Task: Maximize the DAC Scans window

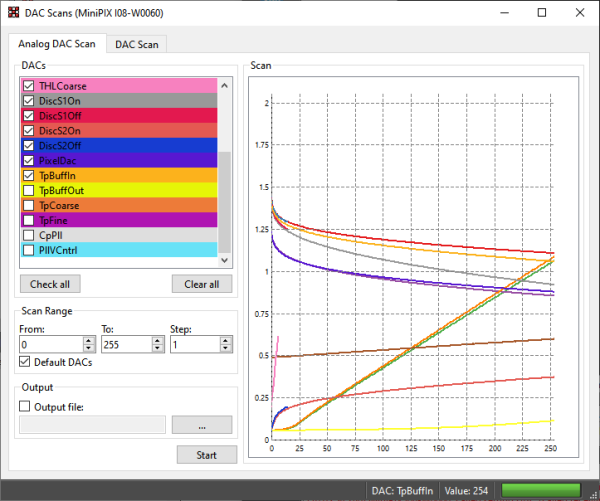Action: click(x=542, y=13)
